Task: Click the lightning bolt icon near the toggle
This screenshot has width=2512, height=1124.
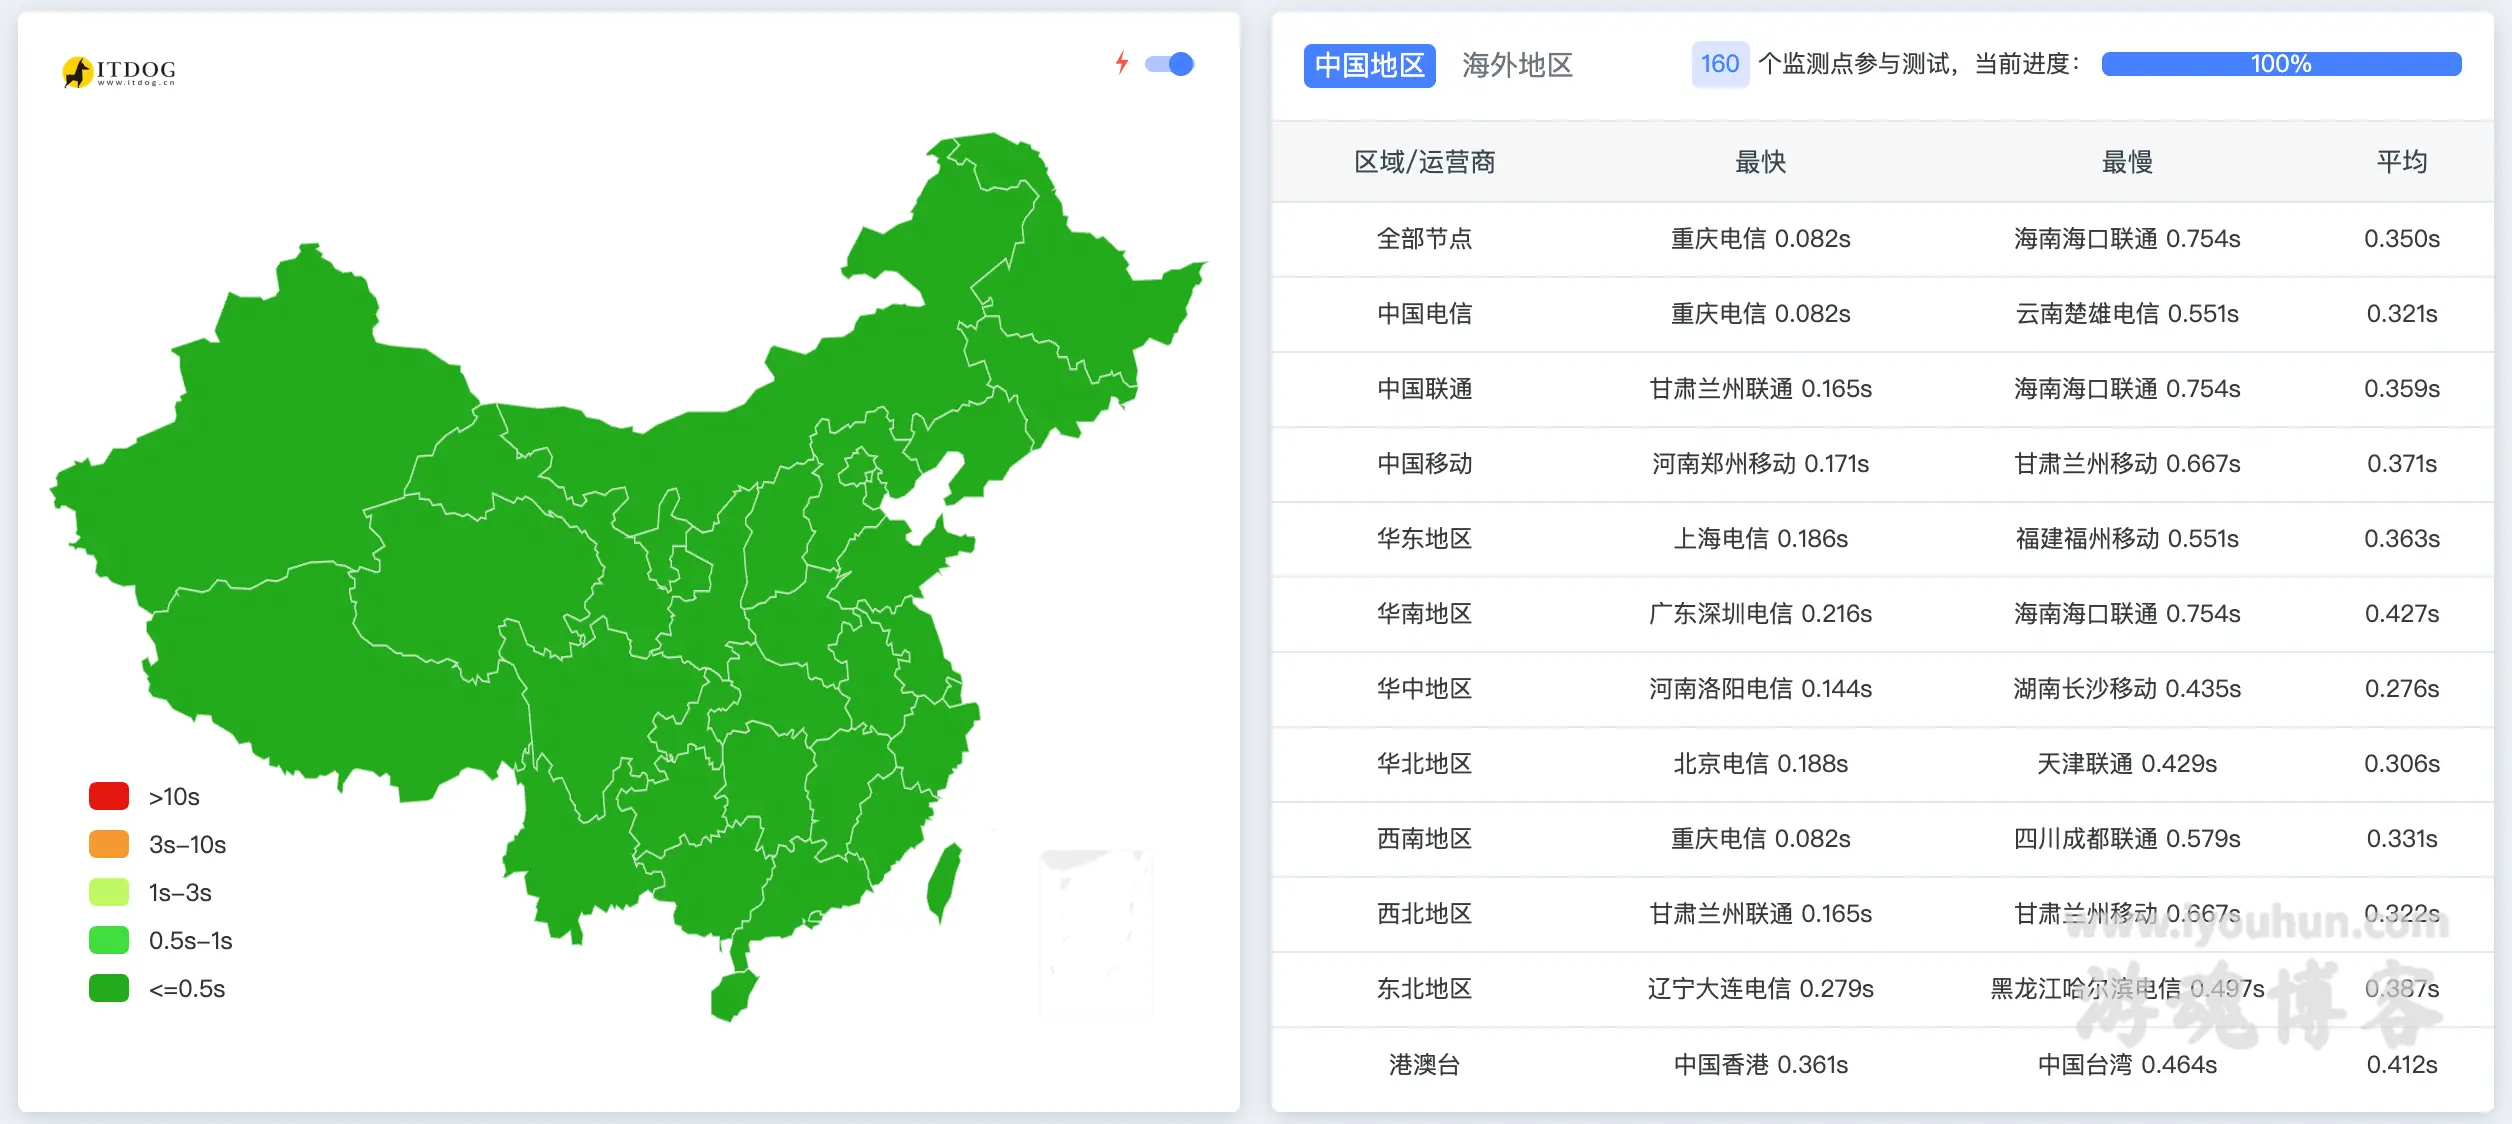Action: 1122,63
